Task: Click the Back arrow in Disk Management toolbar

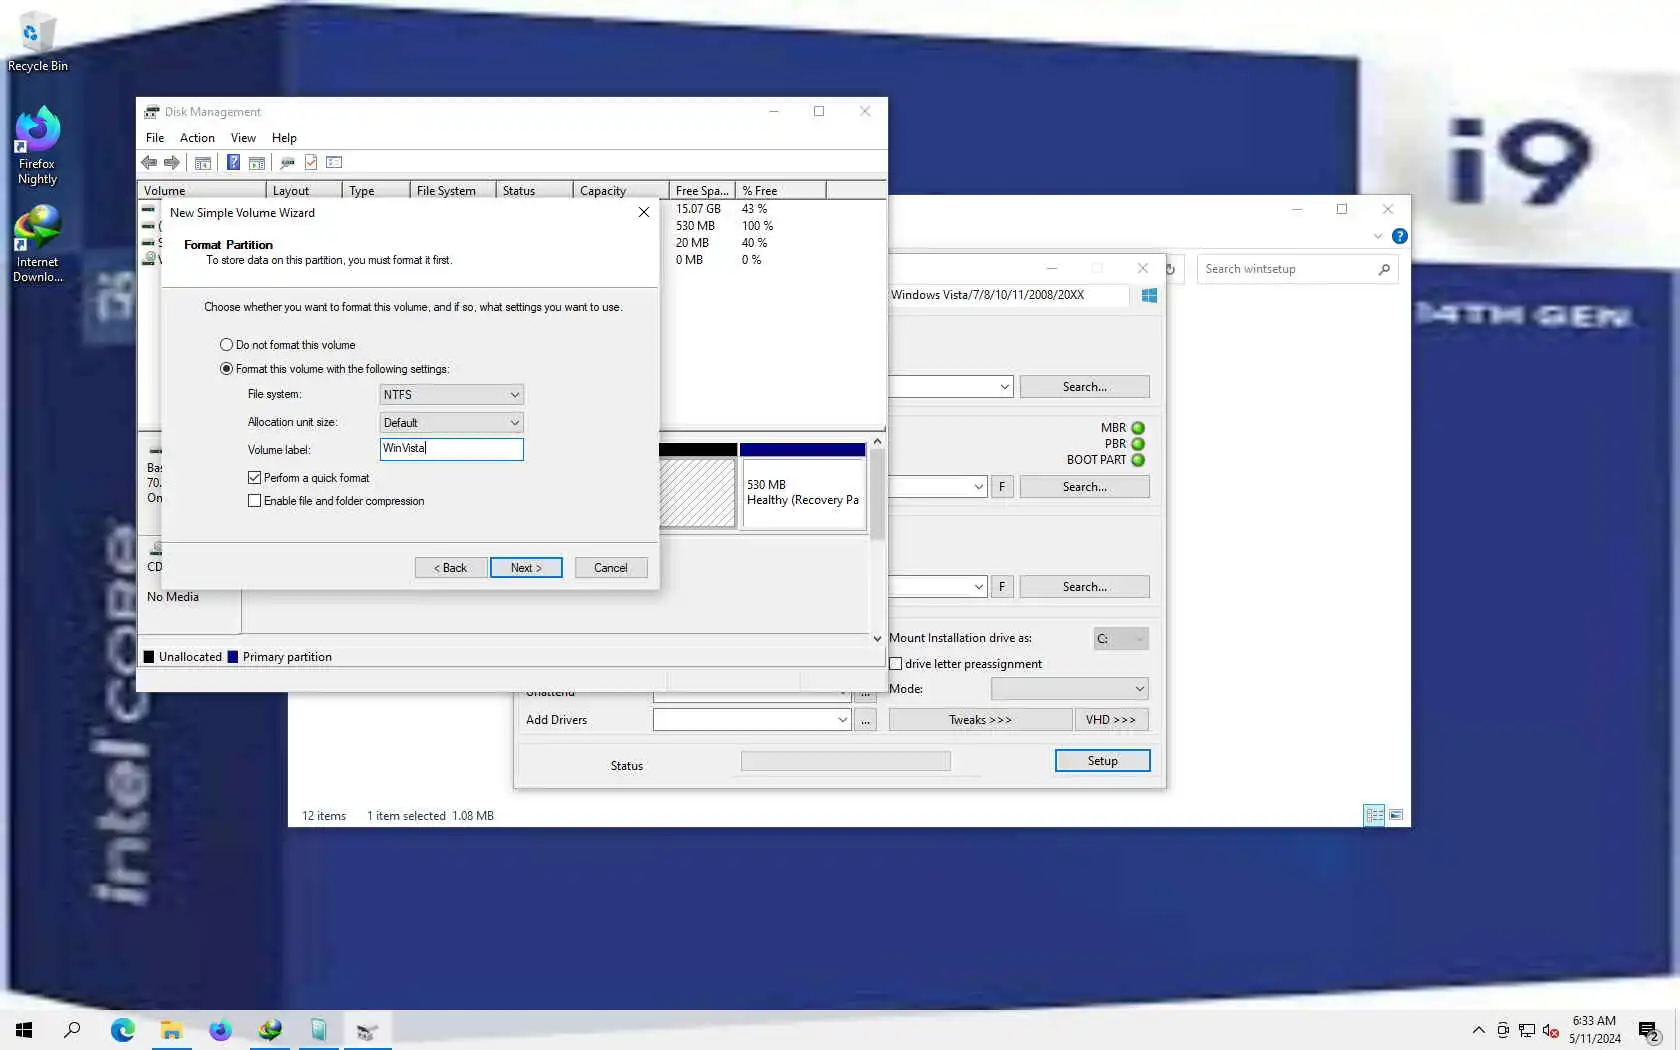Action: tap(149, 162)
